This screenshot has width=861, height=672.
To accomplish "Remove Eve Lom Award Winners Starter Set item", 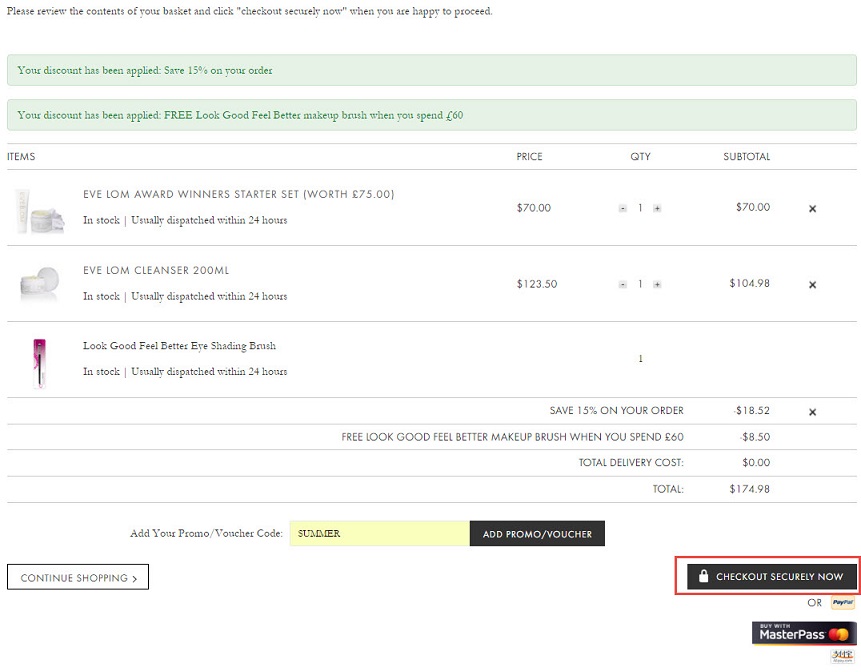I will point(812,209).
